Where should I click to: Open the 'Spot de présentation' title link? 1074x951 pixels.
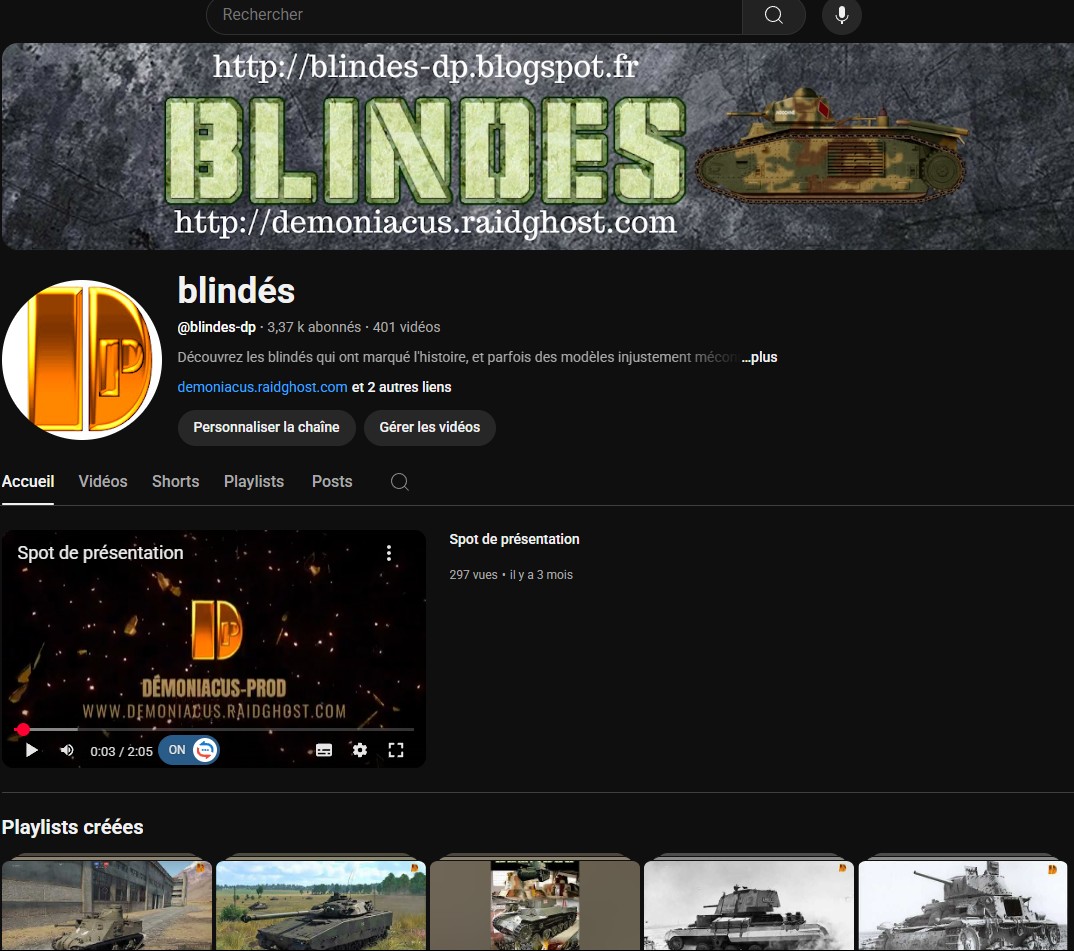(514, 539)
